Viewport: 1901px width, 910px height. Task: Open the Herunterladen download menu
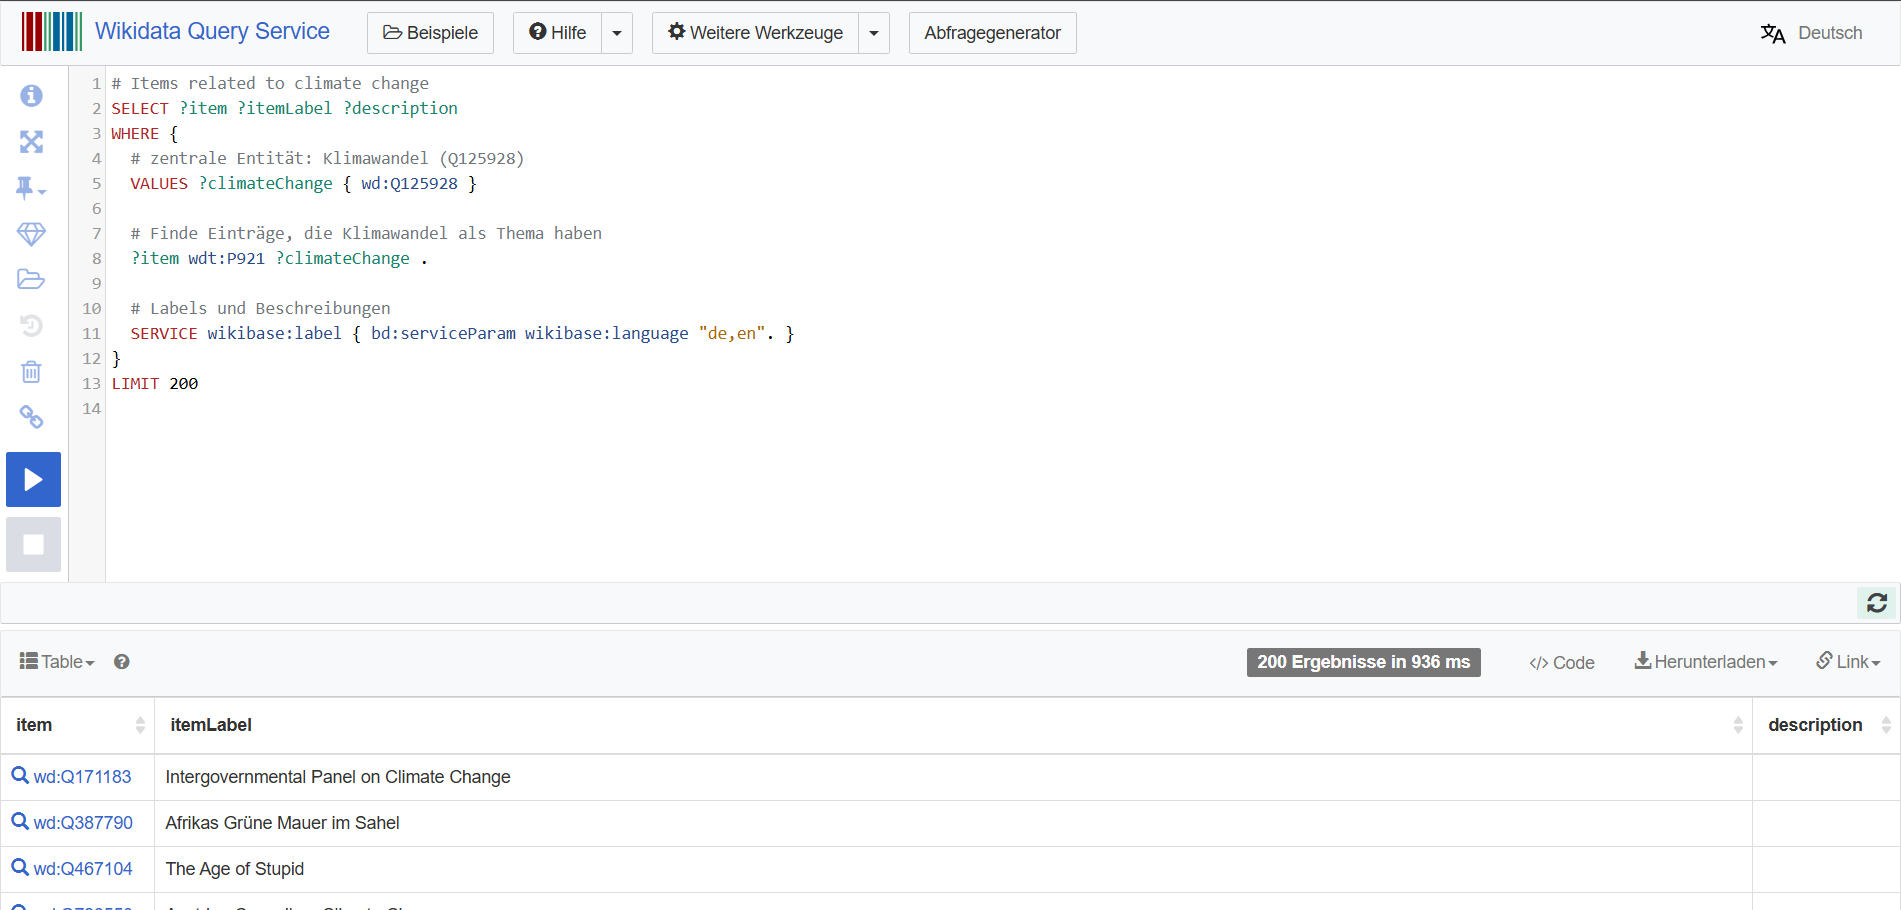coord(1706,662)
